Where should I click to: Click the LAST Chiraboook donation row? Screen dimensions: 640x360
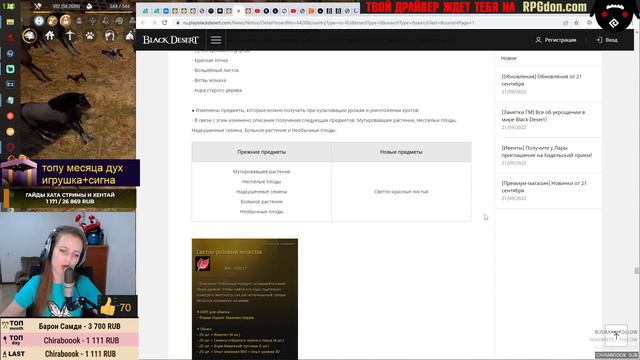click(69, 353)
